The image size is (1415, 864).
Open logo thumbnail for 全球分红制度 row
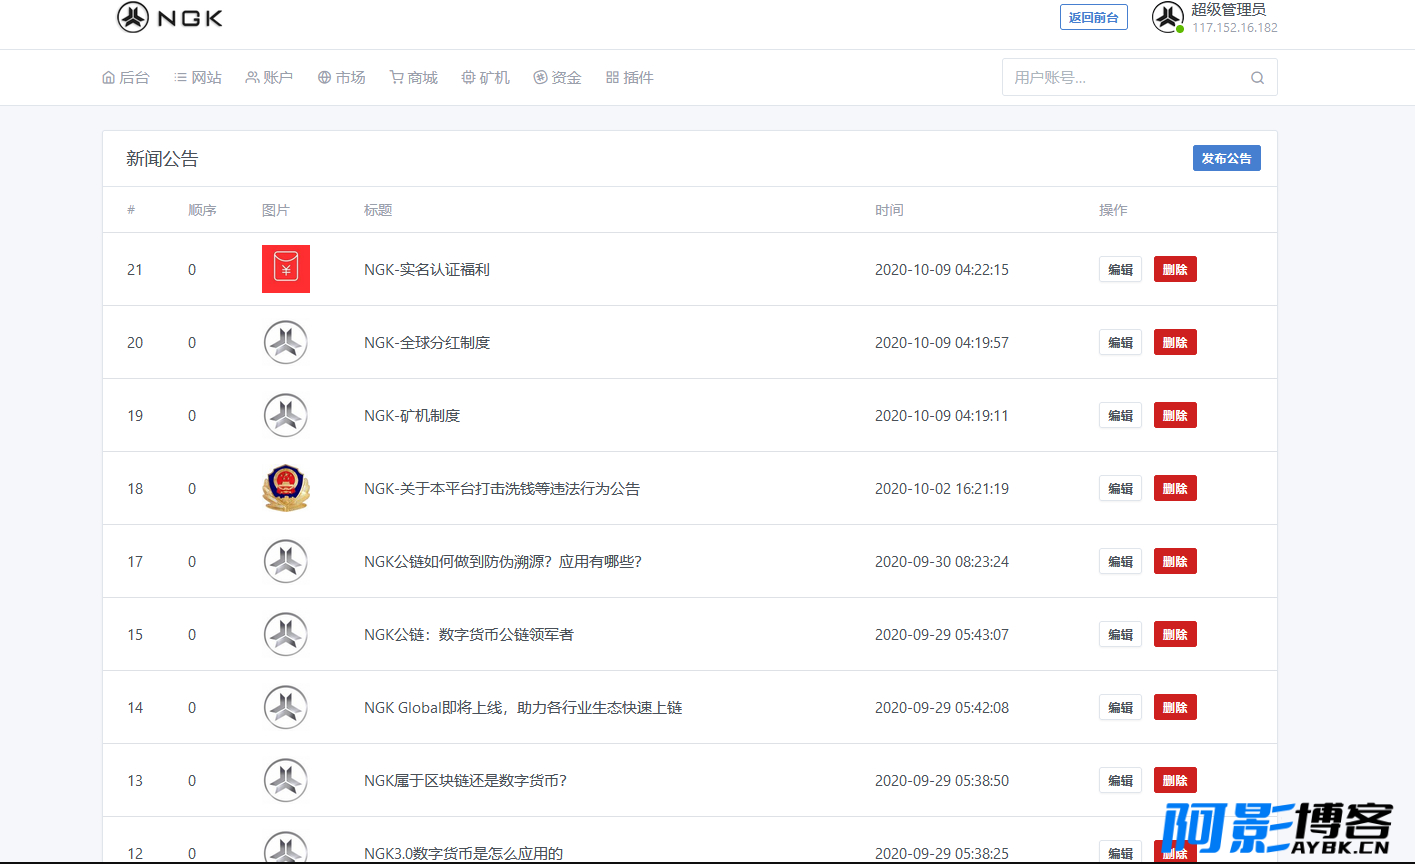point(286,342)
